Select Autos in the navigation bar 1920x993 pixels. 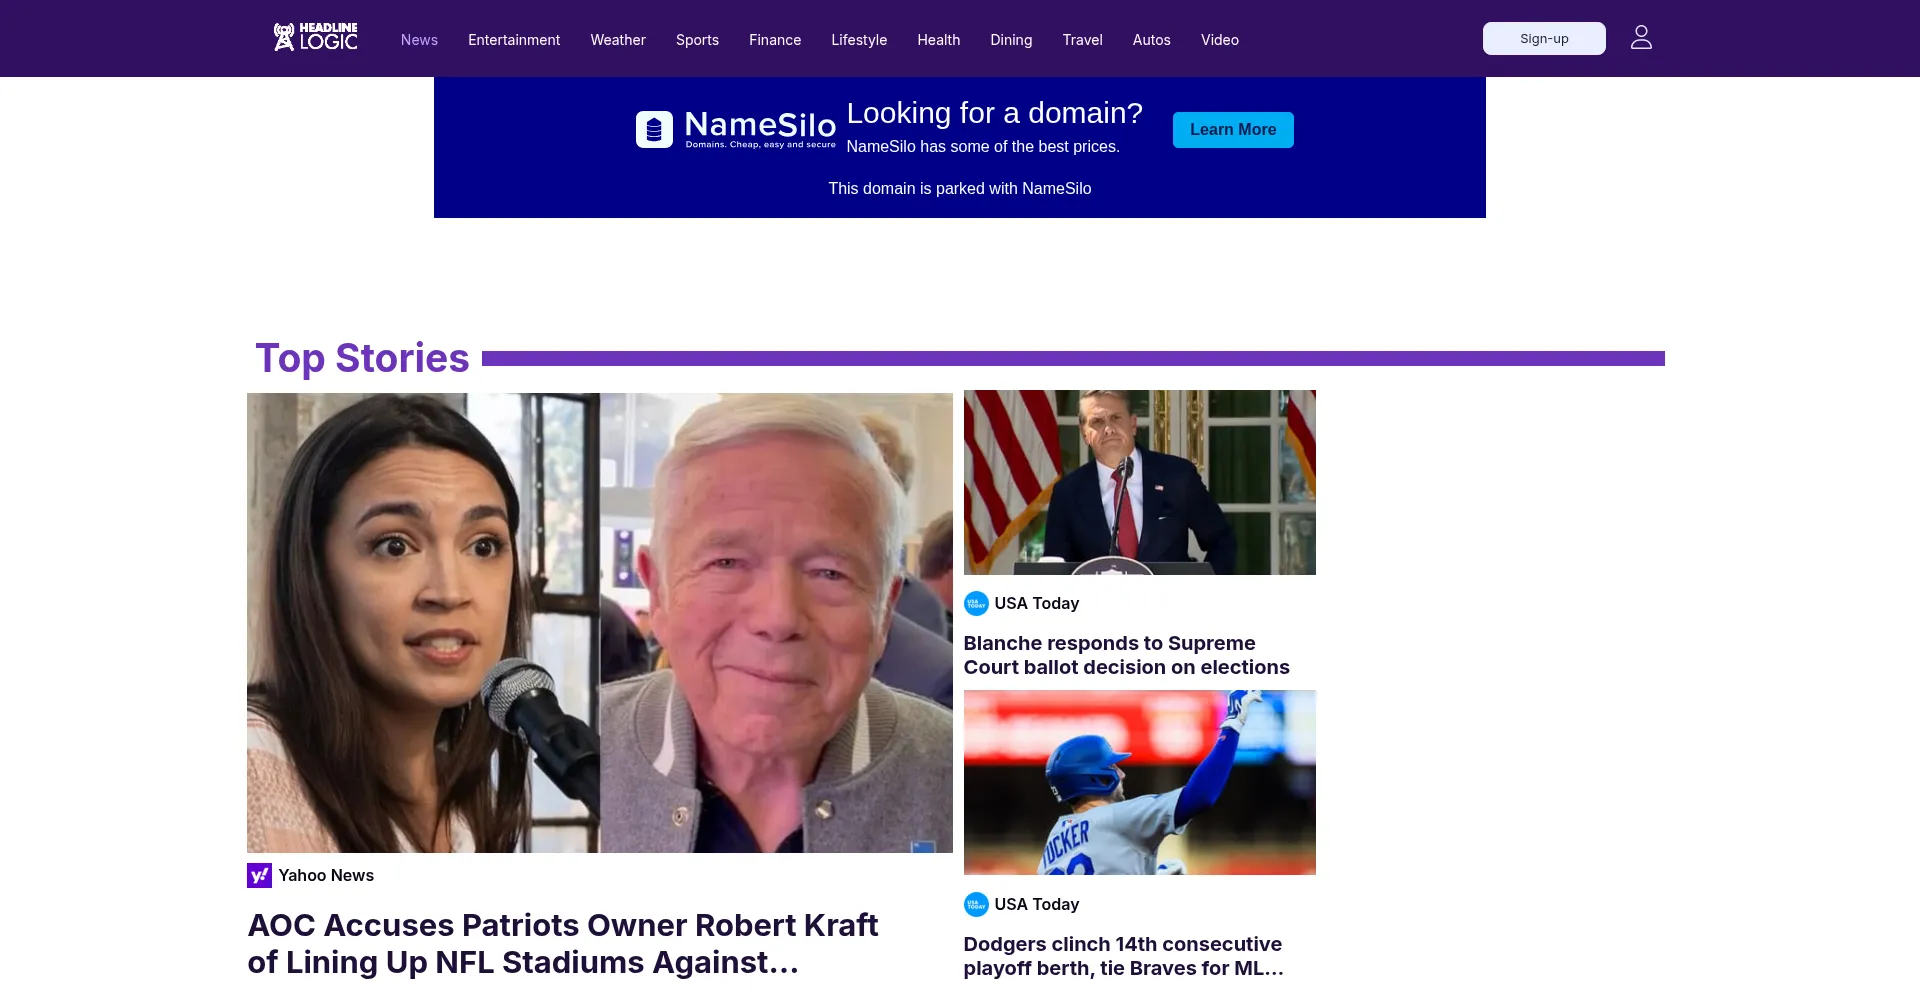(x=1151, y=40)
